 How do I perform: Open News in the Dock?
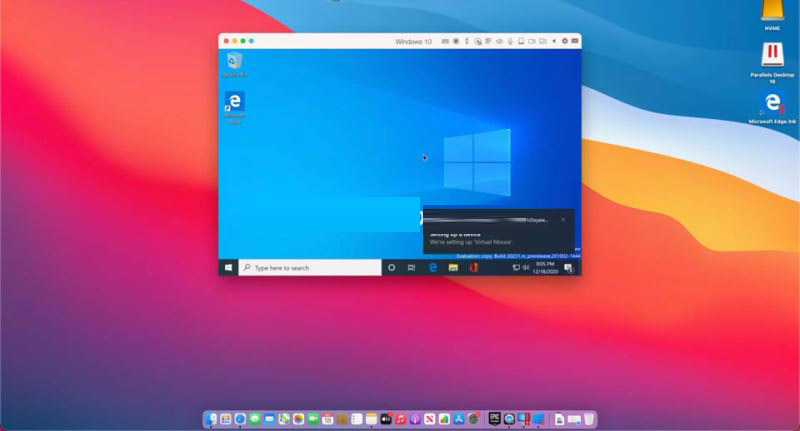pyautogui.click(x=430, y=419)
